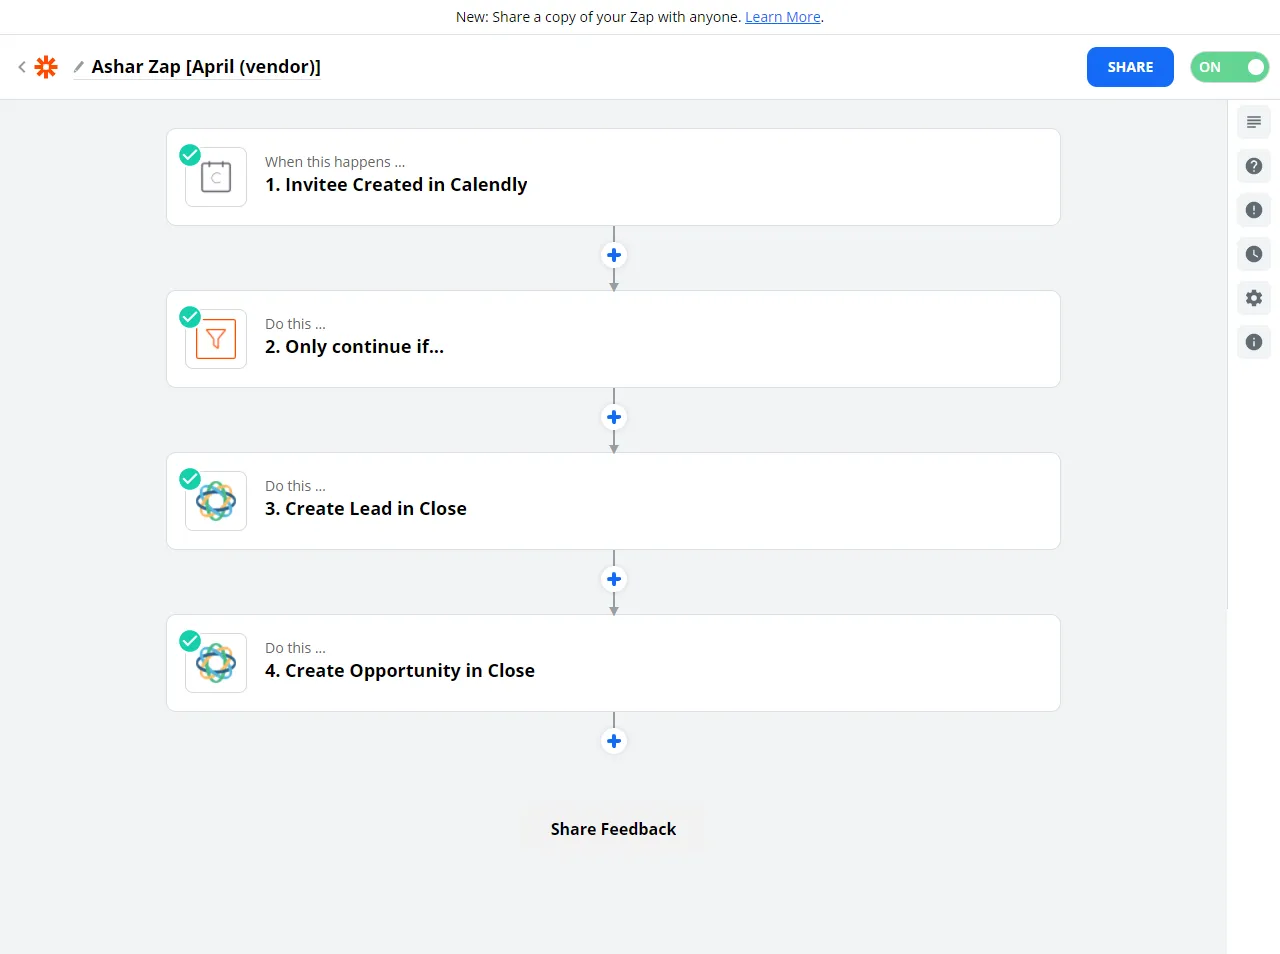The image size is (1280, 954).
Task: Add a step after Only continue if
Action: [x=614, y=417]
